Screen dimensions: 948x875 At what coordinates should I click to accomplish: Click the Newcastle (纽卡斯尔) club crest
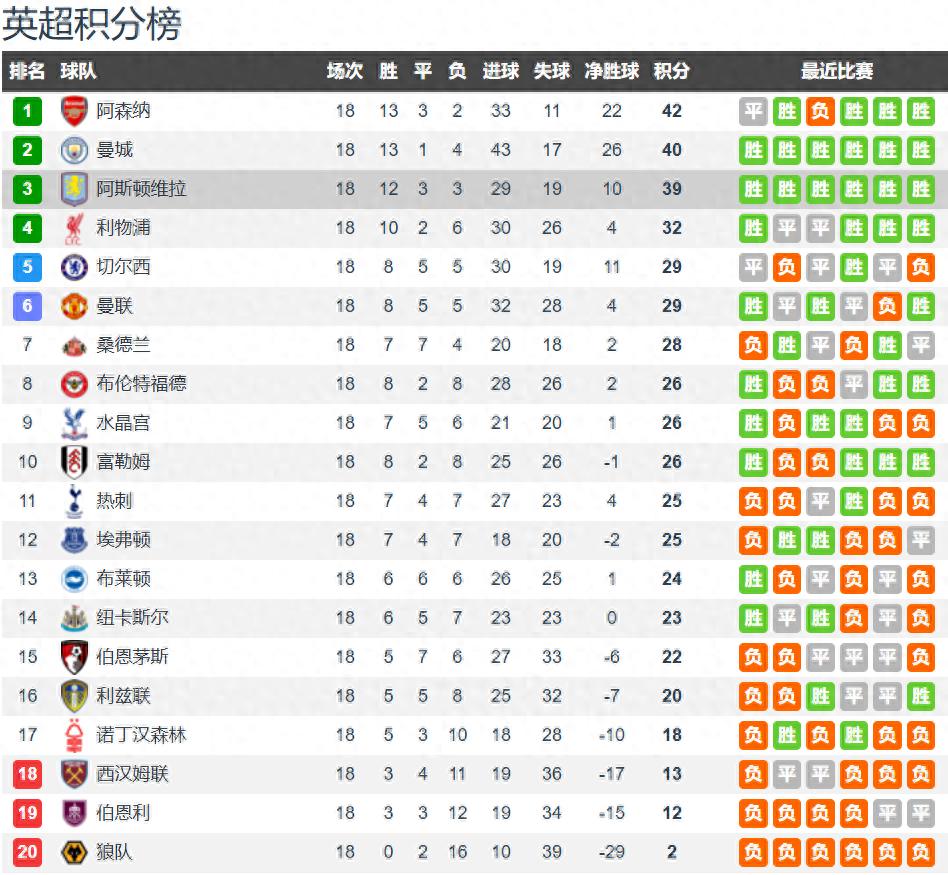(x=73, y=618)
